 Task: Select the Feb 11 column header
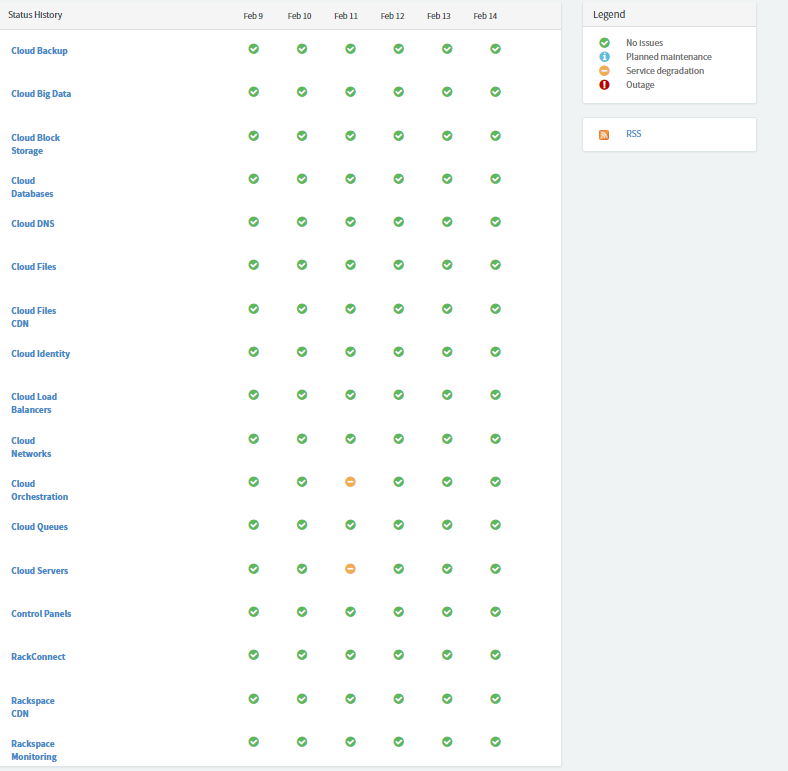(346, 16)
